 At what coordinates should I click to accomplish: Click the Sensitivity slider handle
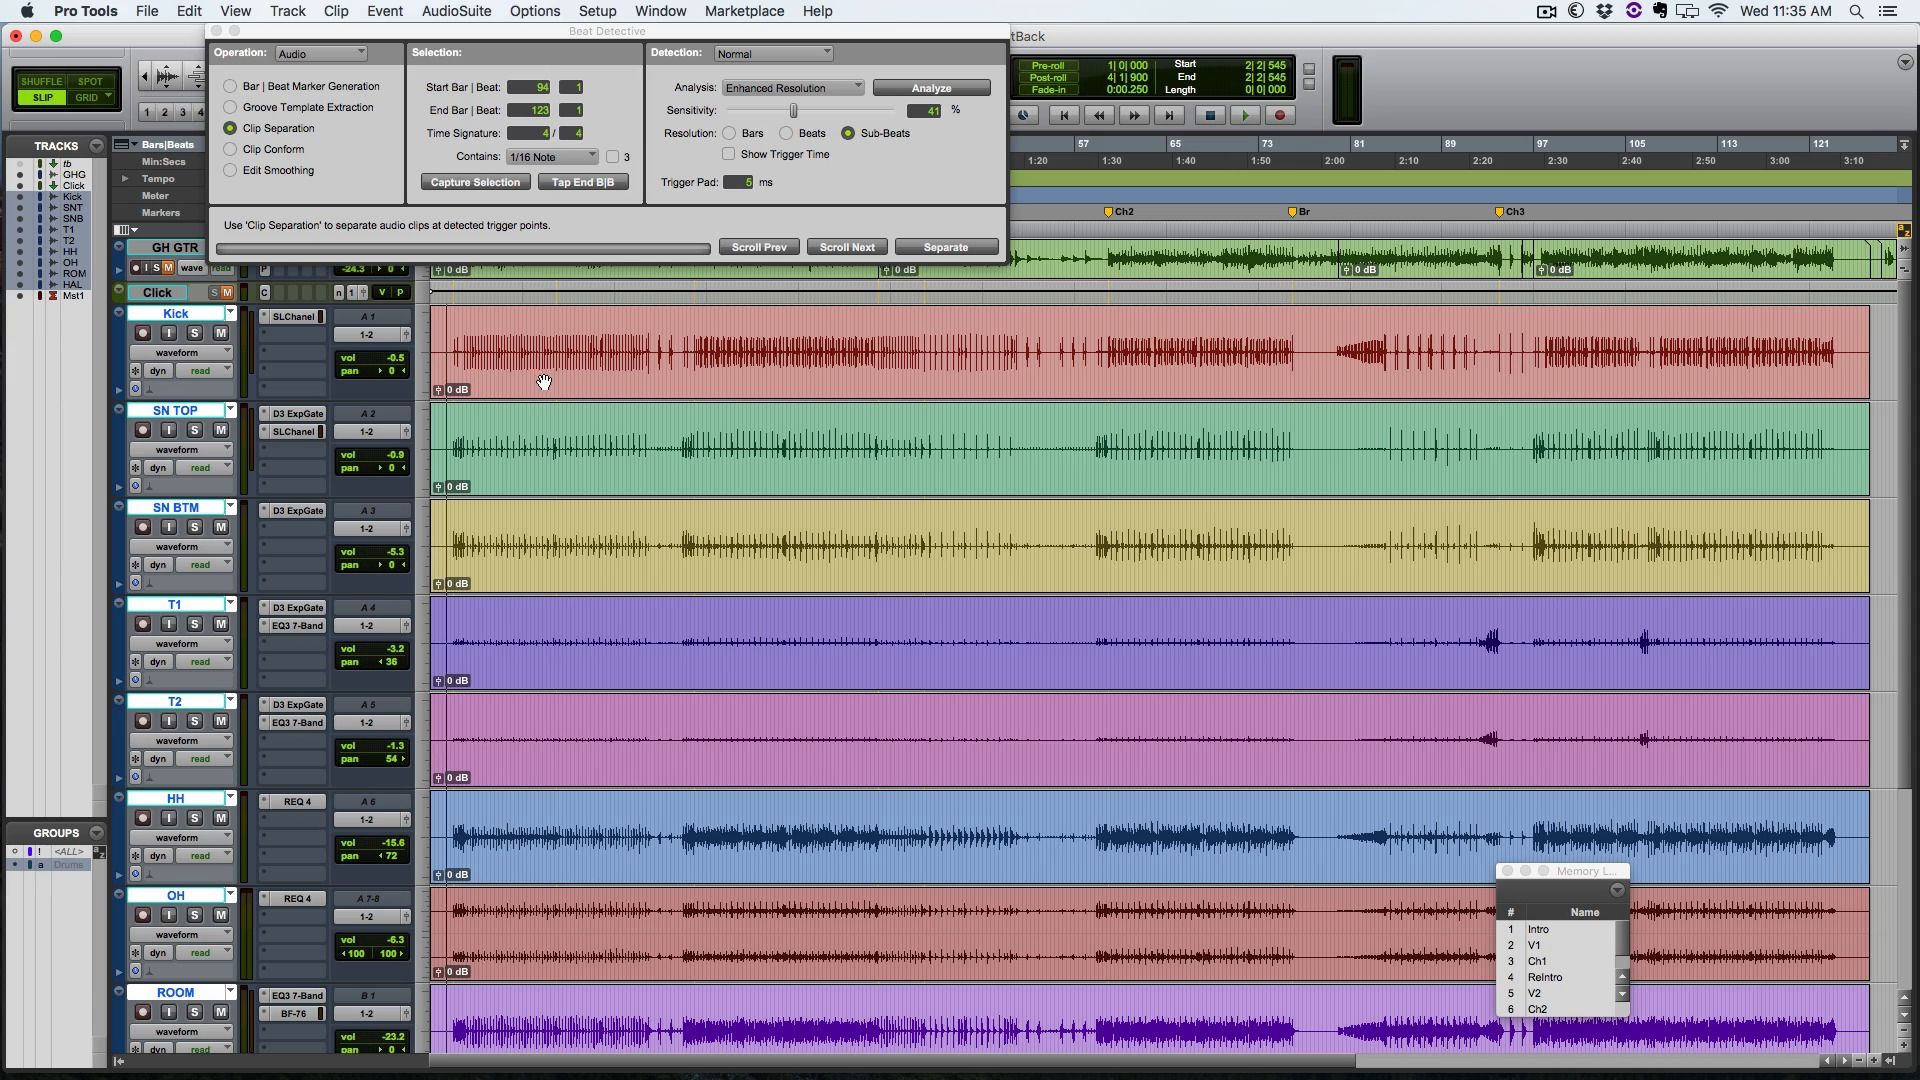(794, 110)
